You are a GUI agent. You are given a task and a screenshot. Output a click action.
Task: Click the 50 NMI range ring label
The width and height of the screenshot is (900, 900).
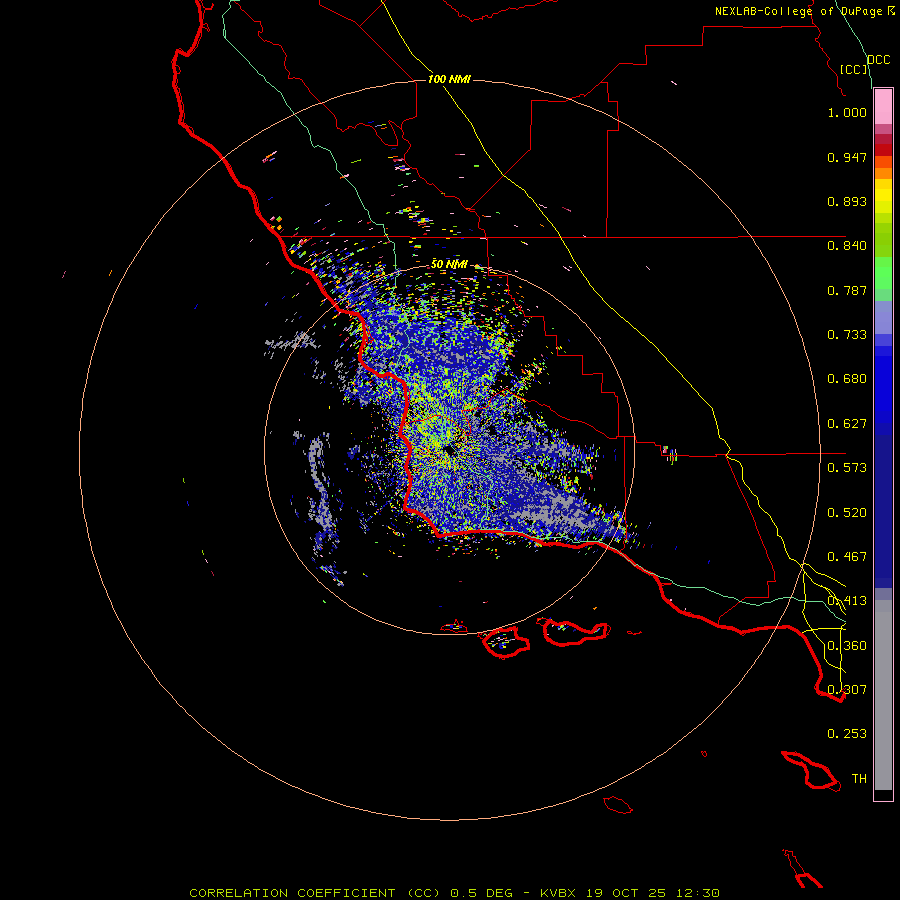449,264
